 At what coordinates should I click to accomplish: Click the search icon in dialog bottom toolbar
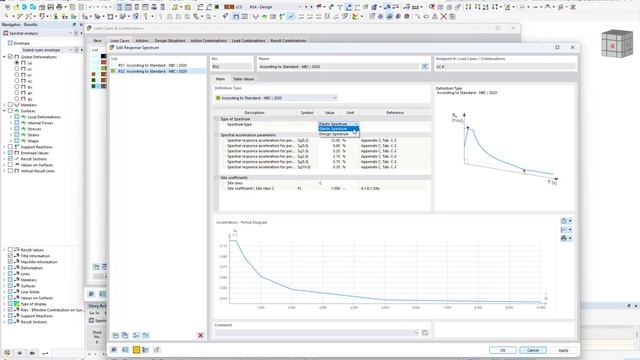click(x=114, y=350)
